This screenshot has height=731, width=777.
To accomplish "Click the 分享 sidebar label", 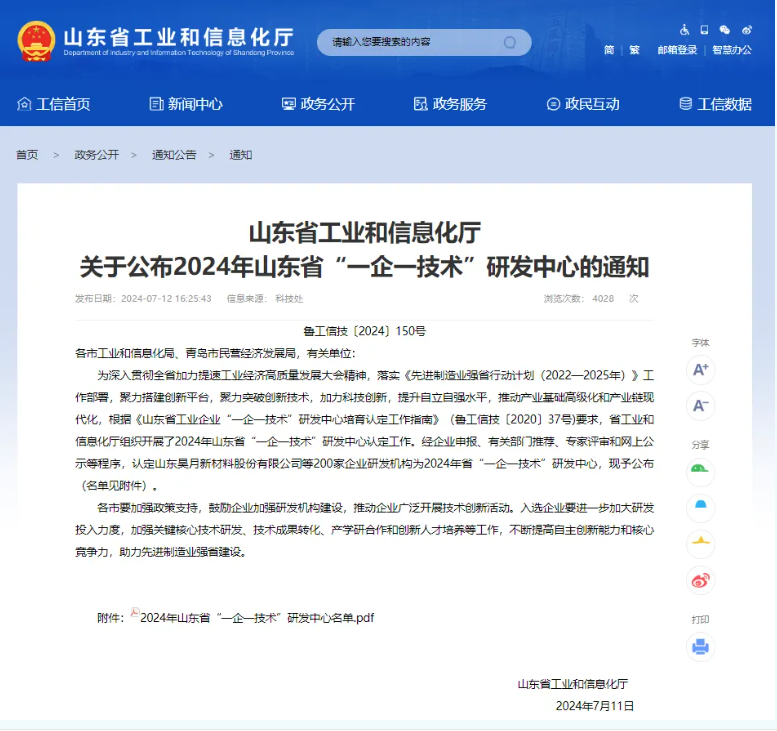I will [x=700, y=445].
